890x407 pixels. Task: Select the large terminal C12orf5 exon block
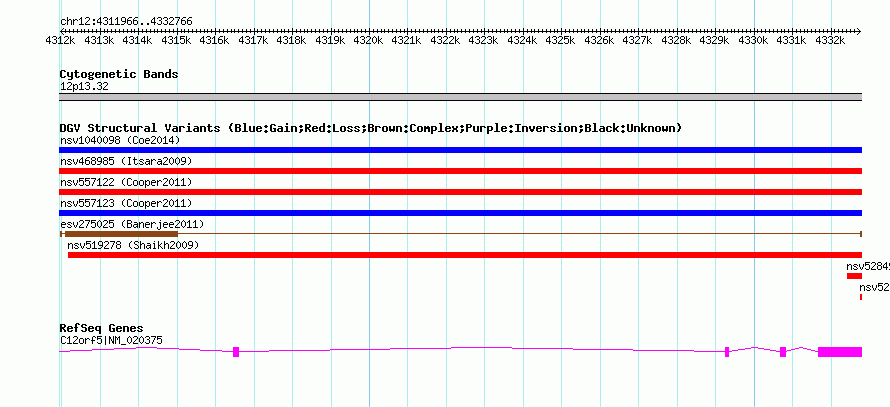point(840,352)
